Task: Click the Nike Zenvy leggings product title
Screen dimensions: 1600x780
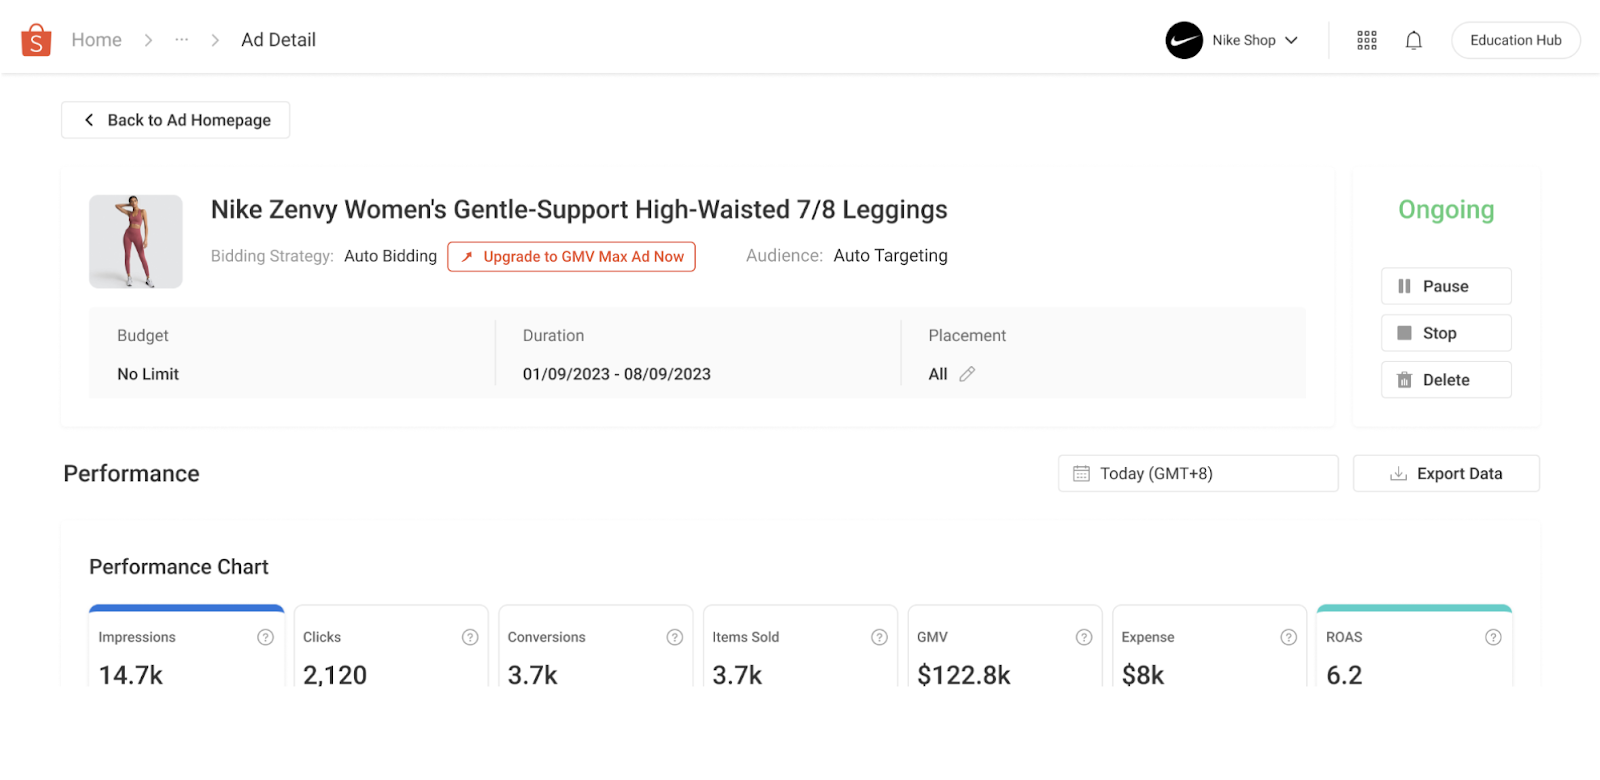Action: [x=579, y=210]
